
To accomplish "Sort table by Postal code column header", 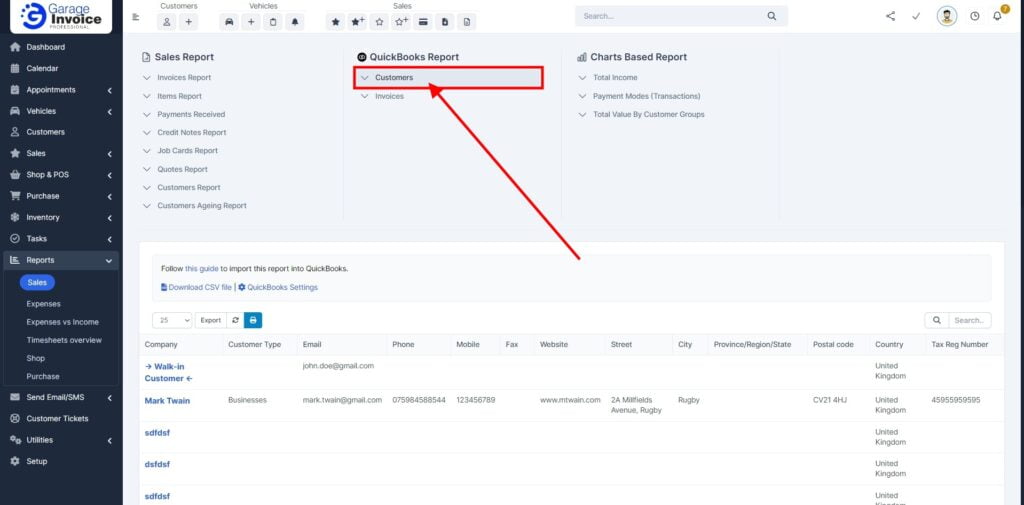I will [833, 344].
